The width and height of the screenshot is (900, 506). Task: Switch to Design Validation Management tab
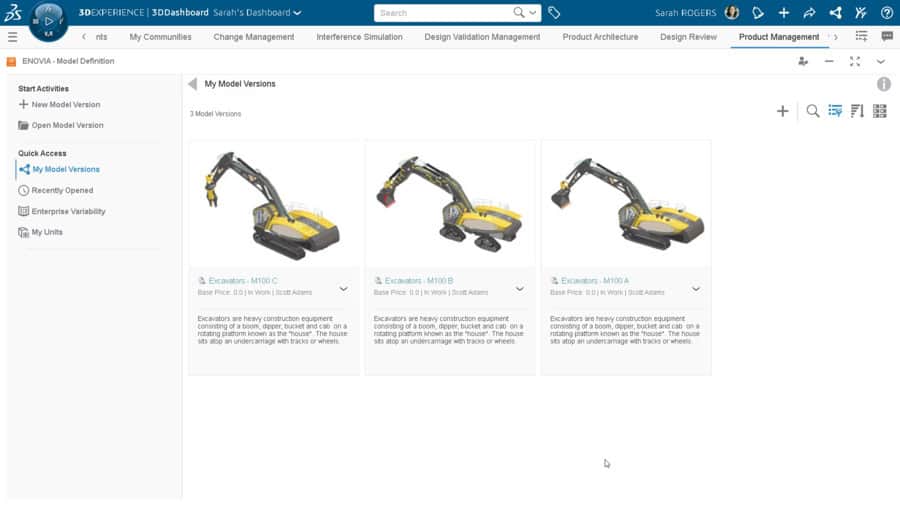coord(482,37)
